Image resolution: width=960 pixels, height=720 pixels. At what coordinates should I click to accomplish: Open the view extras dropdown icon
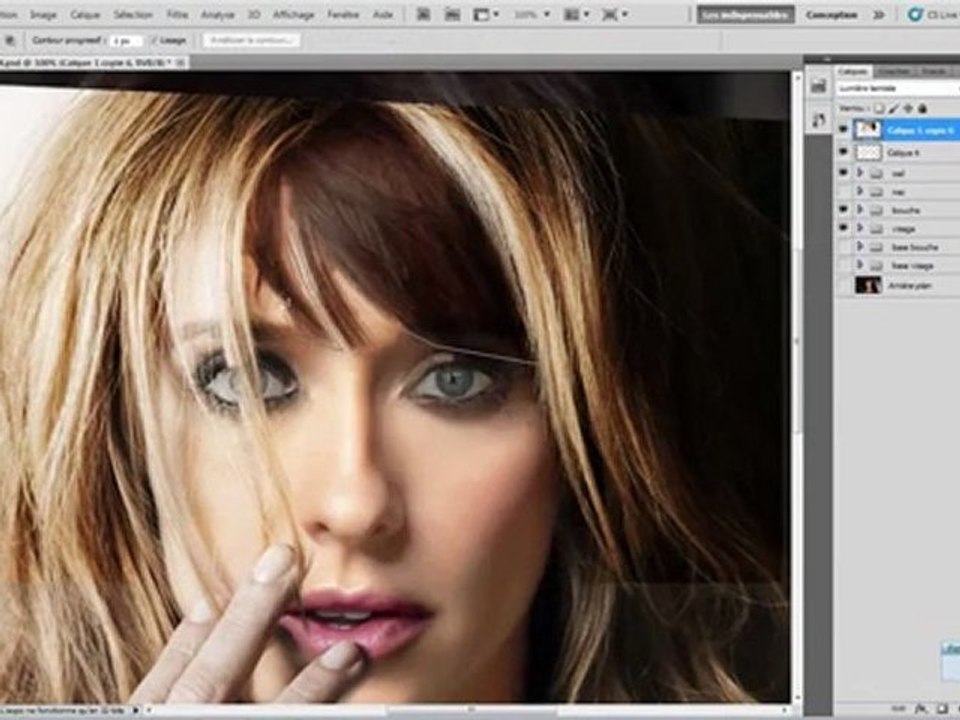point(487,14)
